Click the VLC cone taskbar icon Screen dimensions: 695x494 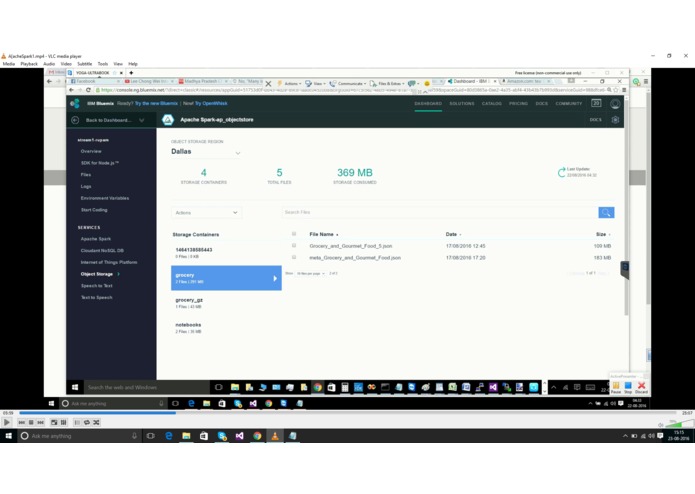point(275,436)
